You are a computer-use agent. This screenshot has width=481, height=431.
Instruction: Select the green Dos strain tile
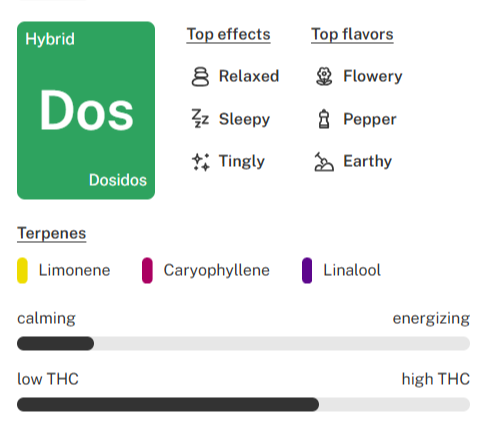(86, 110)
